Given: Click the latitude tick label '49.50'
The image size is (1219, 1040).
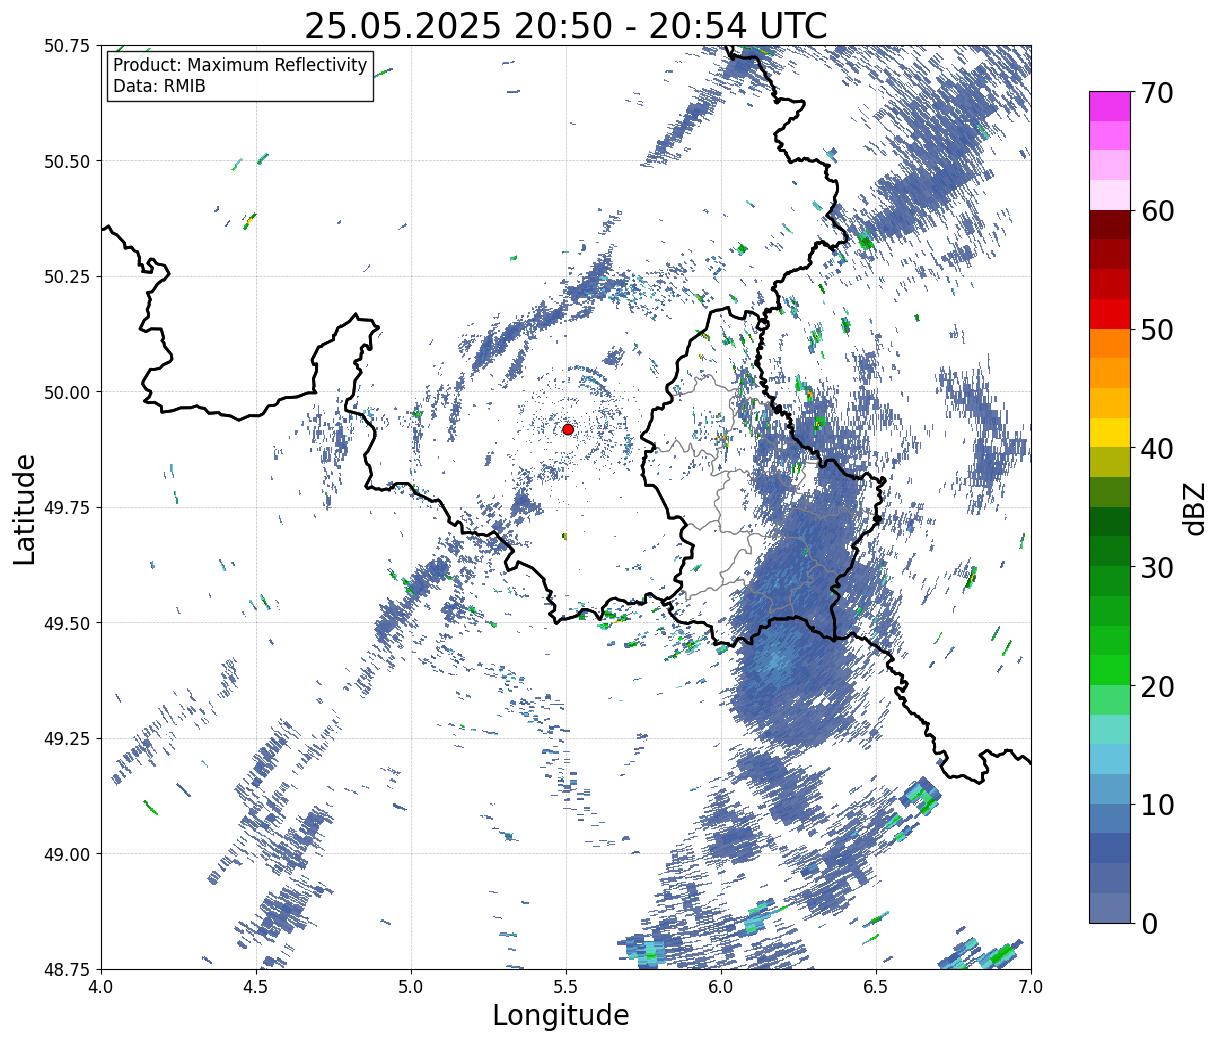Looking at the screenshot, I should pyautogui.click(x=67, y=623).
